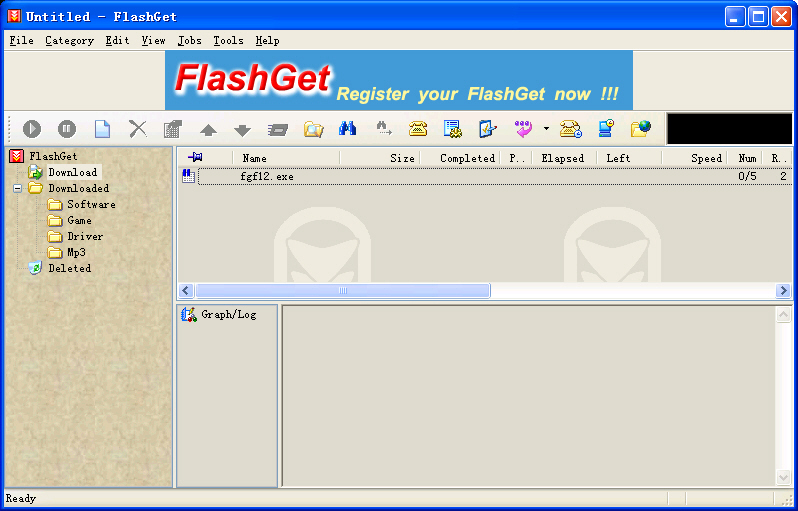
Task: Click the blue checkmark settings icon
Action: tap(488, 129)
